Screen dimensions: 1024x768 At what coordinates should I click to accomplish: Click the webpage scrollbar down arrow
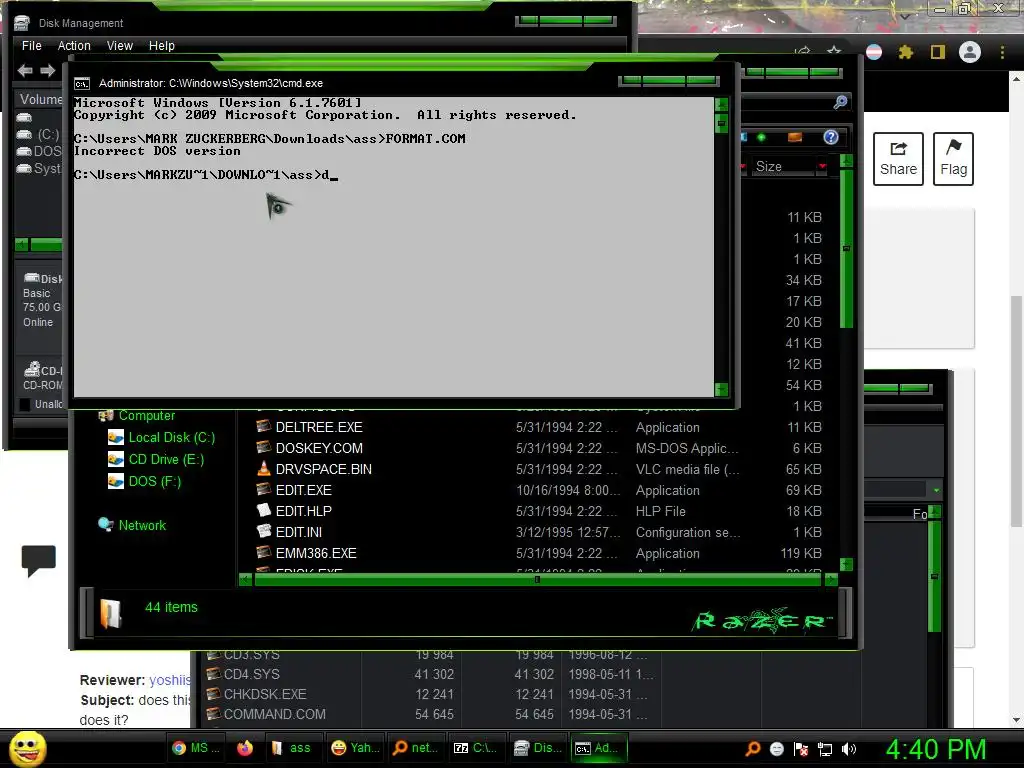coord(1016,720)
